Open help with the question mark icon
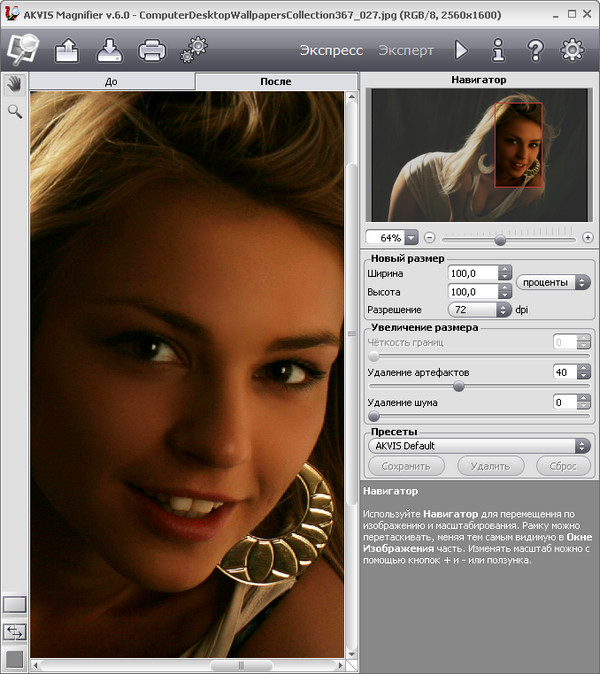 [535, 49]
